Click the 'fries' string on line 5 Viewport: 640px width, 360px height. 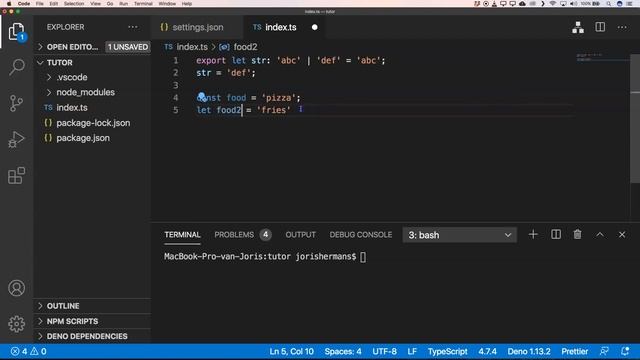[273, 110]
